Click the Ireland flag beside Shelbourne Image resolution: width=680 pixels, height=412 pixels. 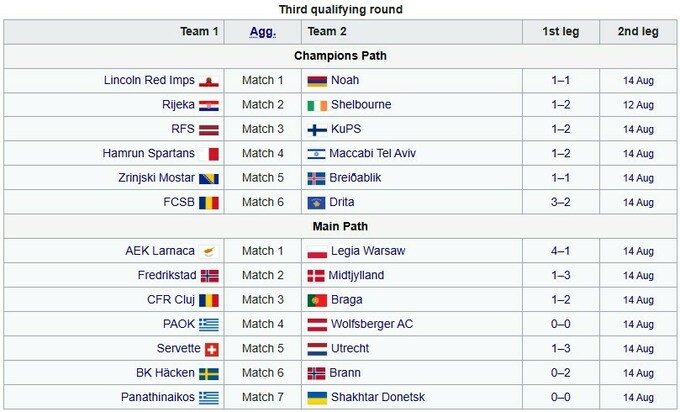[316, 105]
